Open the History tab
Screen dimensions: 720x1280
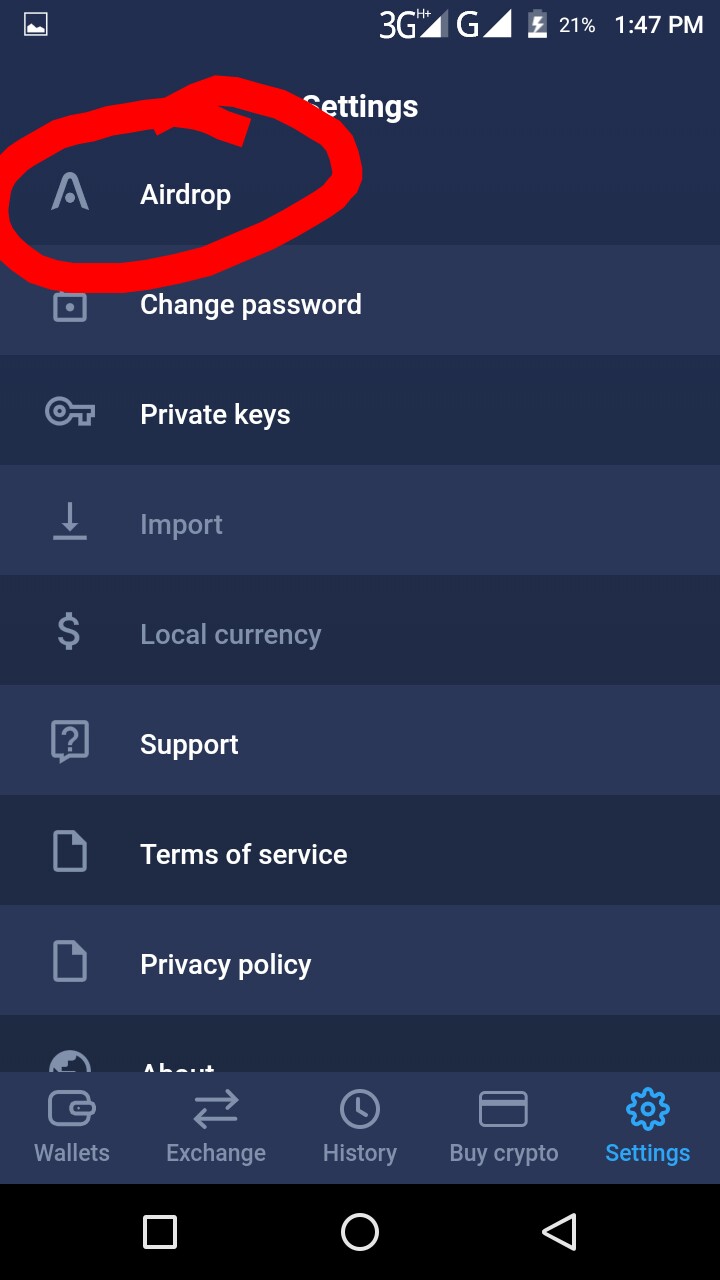coord(360,1127)
